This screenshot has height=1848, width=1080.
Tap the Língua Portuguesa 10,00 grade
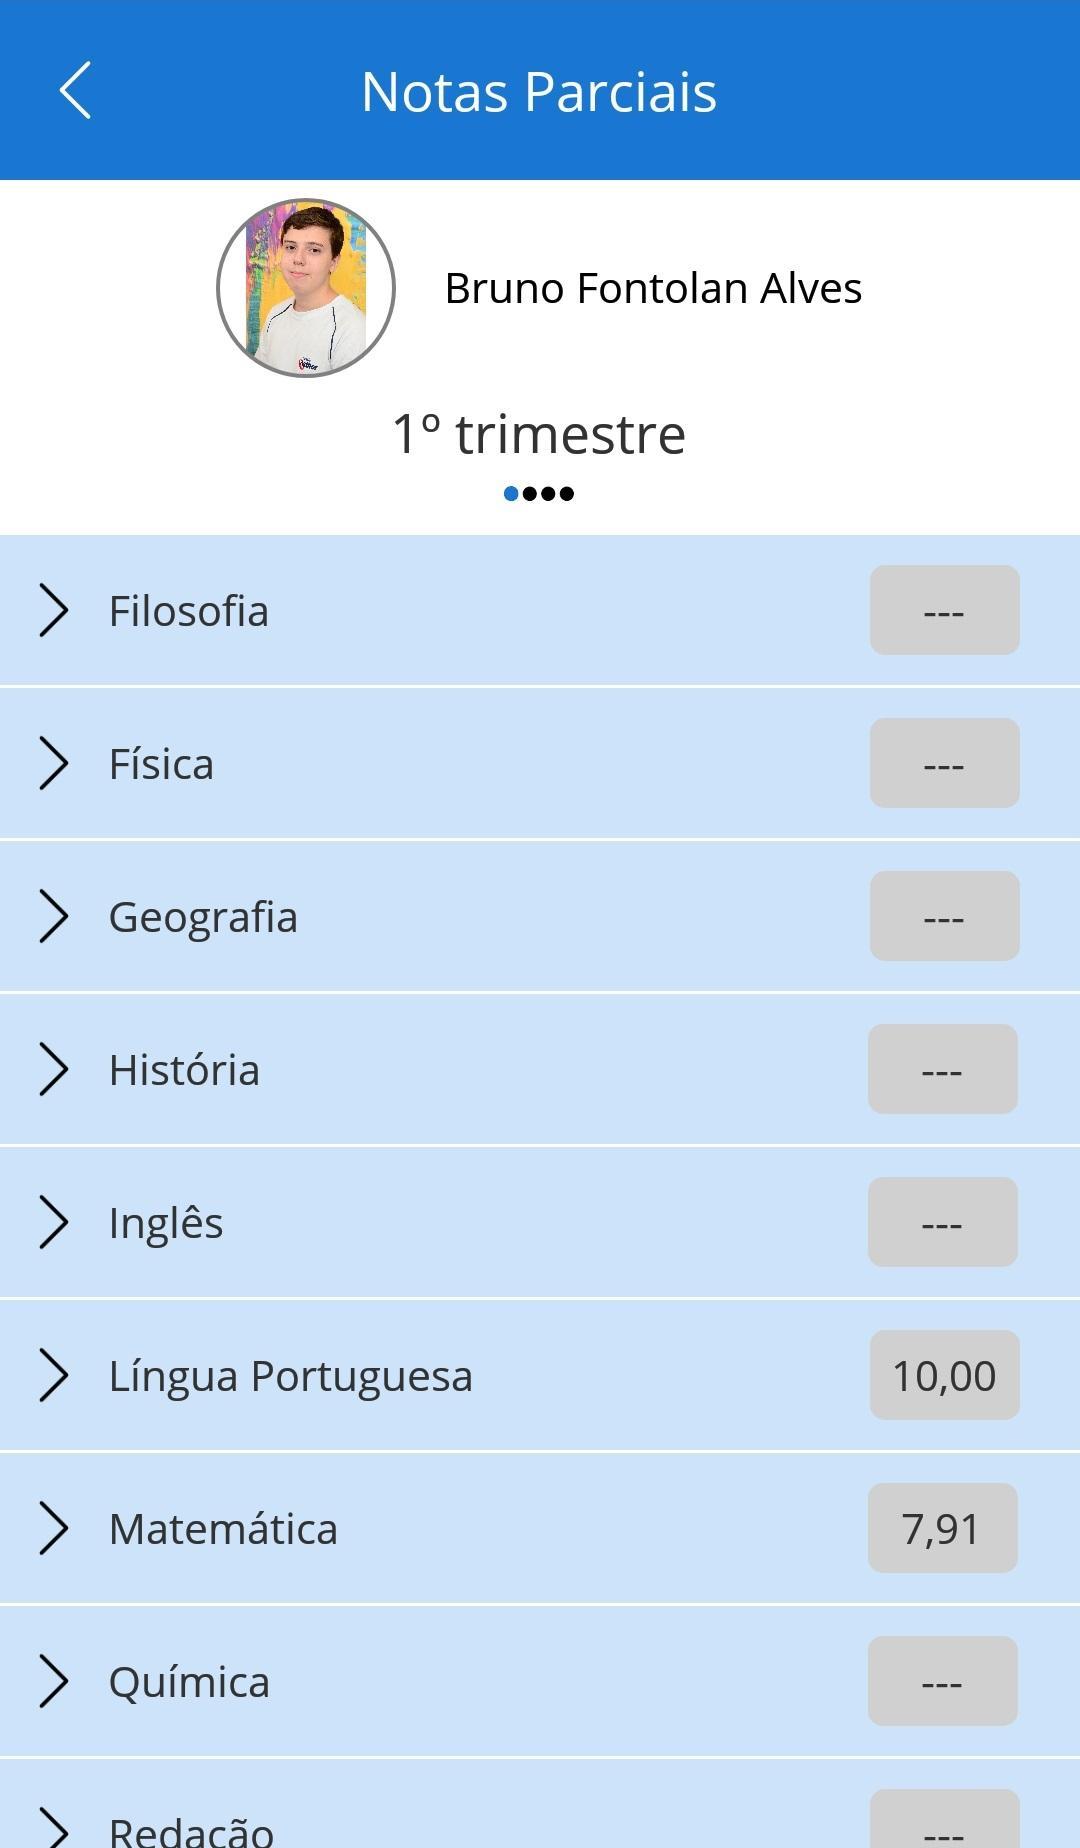(x=944, y=1375)
